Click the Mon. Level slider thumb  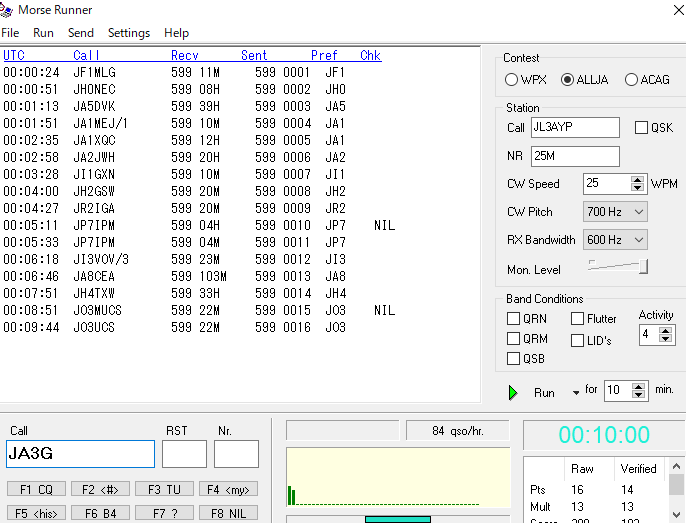pyautogui.click(x=643, y=267)
